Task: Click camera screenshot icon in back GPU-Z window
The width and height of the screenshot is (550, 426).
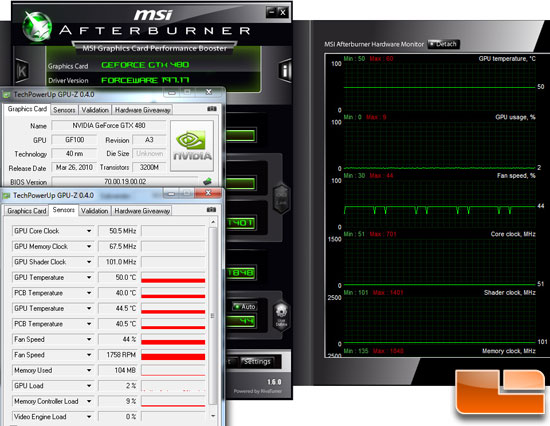Action: point(212,109)
